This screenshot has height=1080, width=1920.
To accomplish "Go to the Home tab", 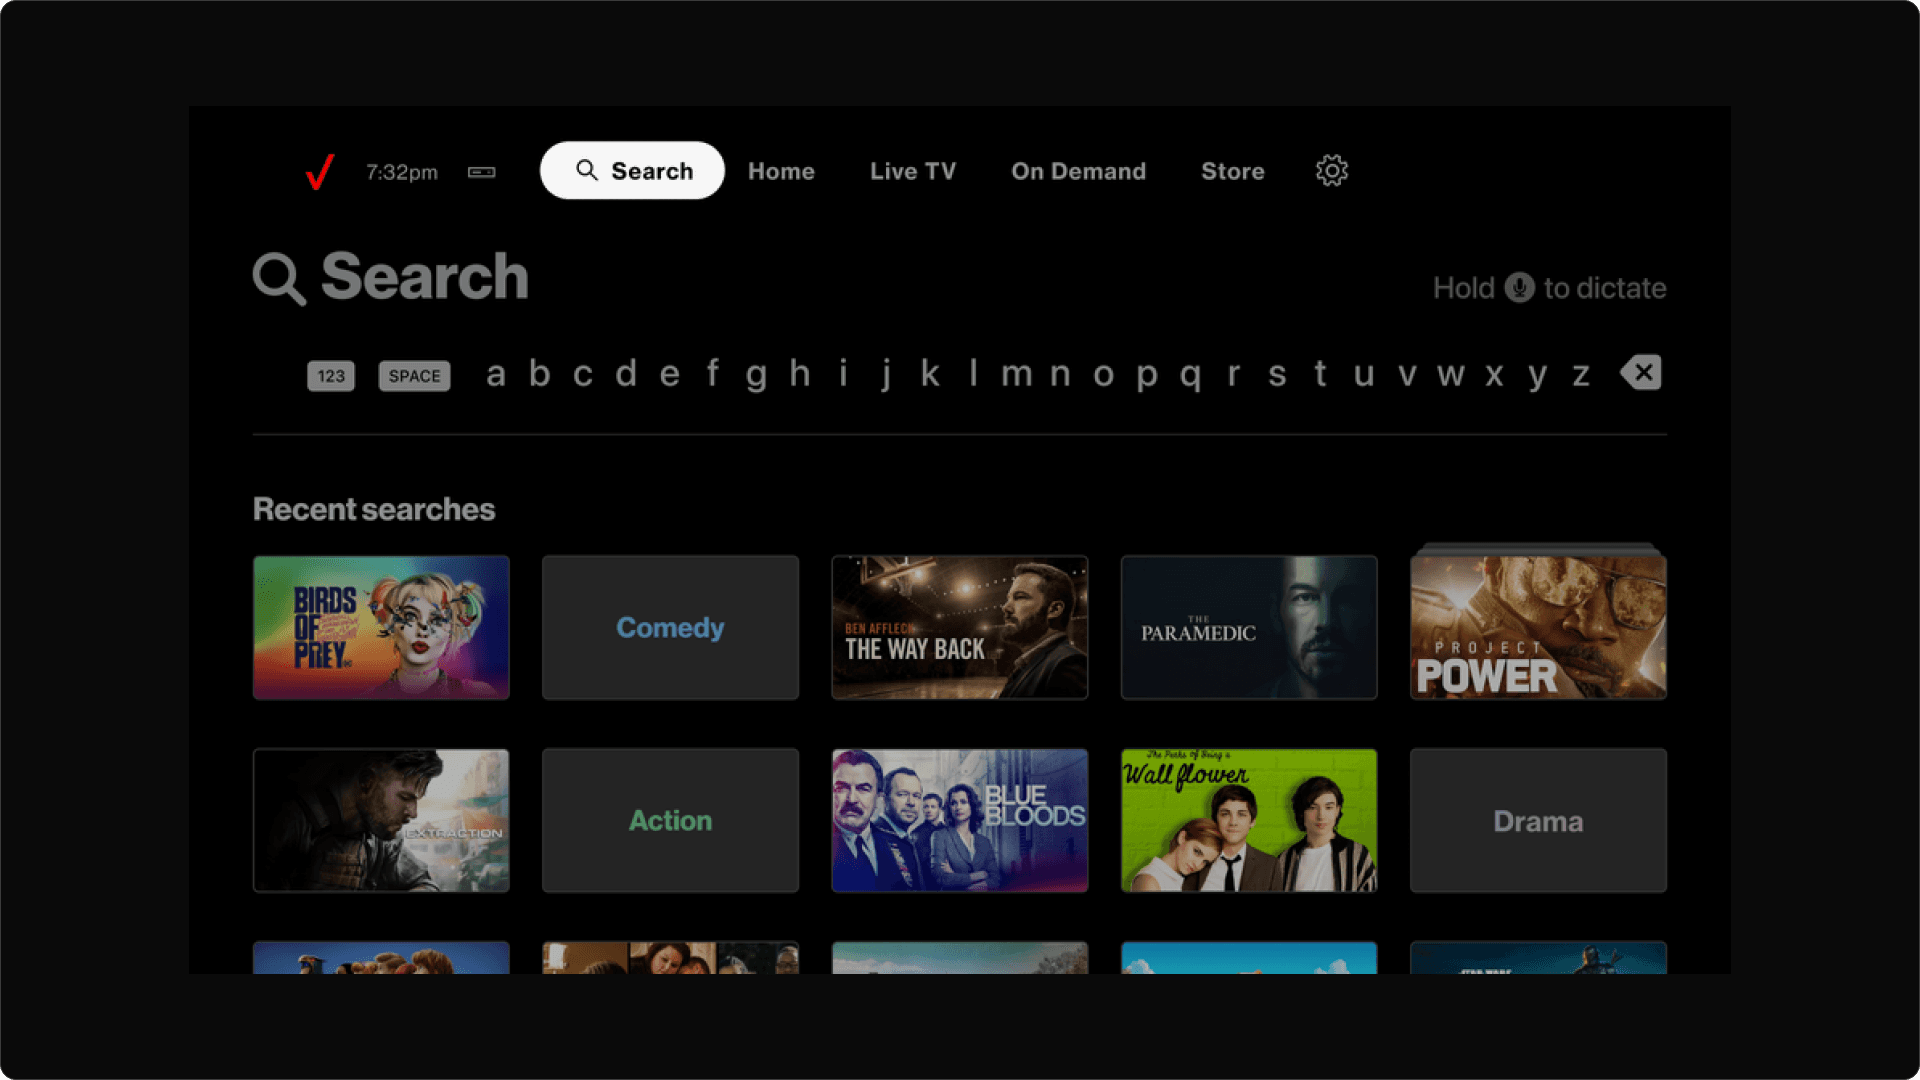I will coord(781,171).
